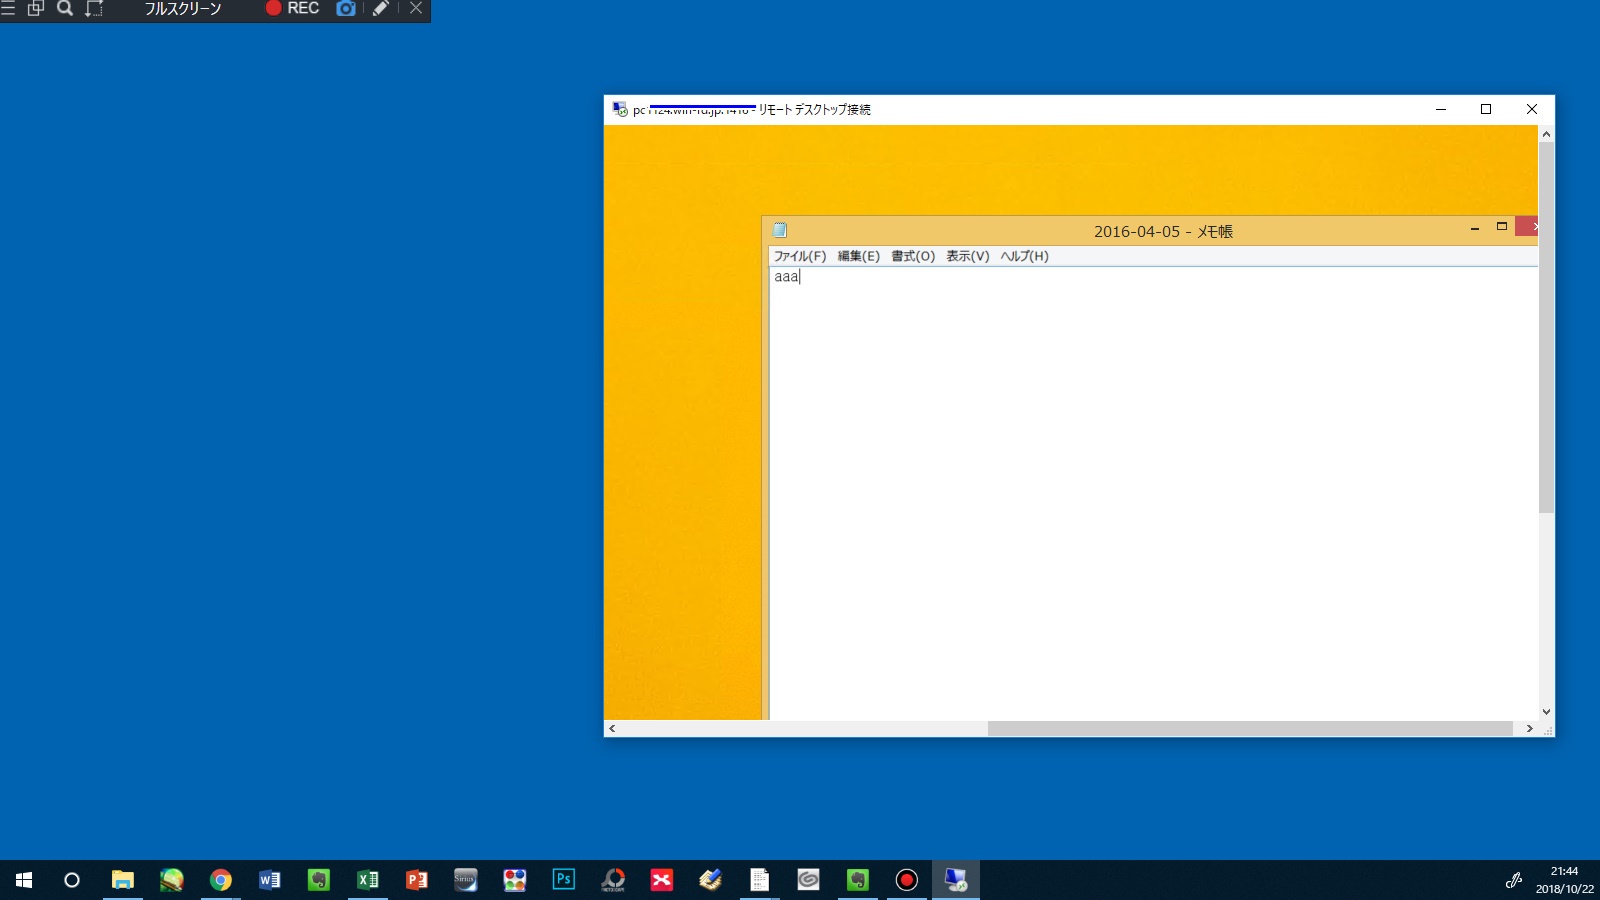The width and height of the screenshot is (1600, 900).
Task: Take a screenshot with the camera icon
Action: pos(346,9)
